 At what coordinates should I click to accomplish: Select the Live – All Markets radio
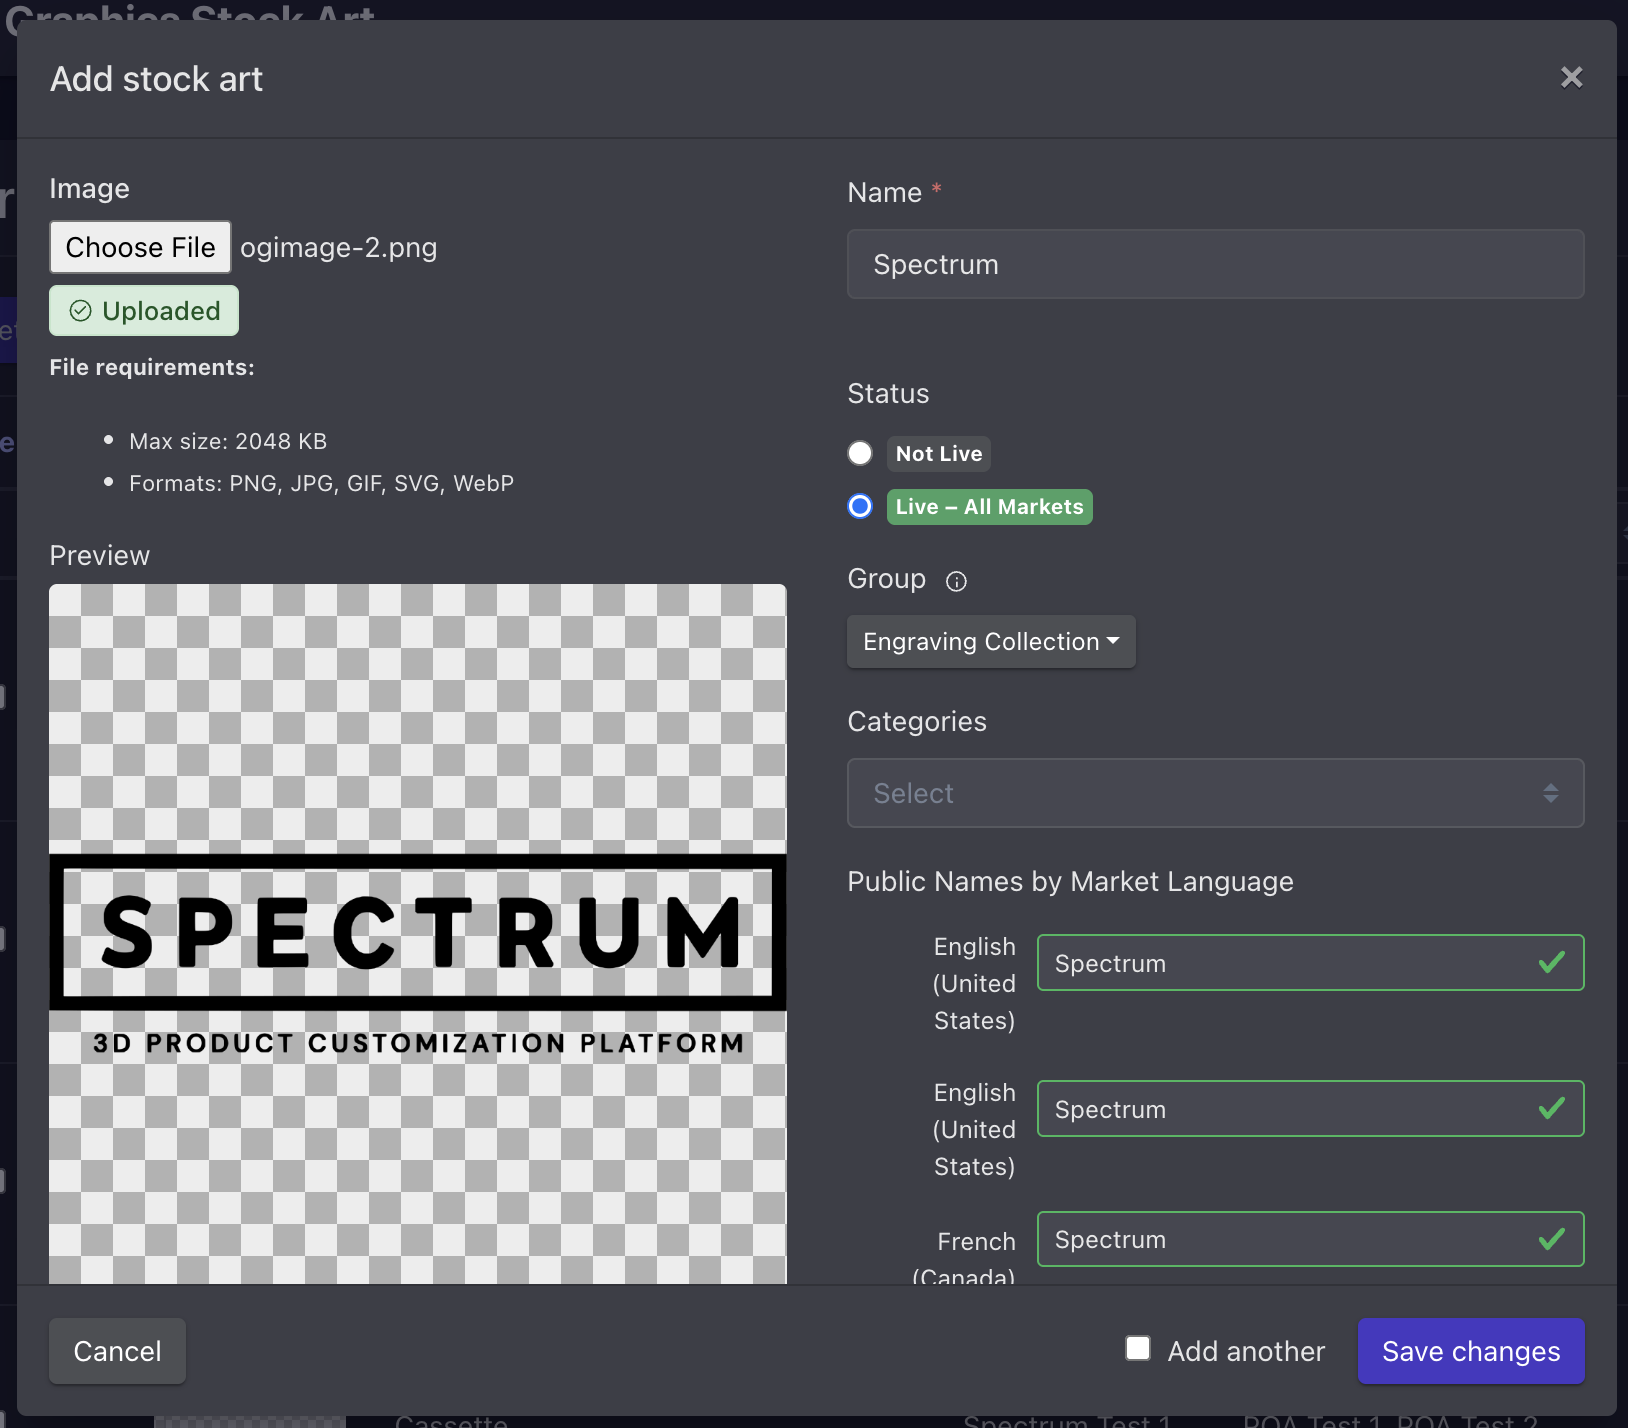(860, 506)
